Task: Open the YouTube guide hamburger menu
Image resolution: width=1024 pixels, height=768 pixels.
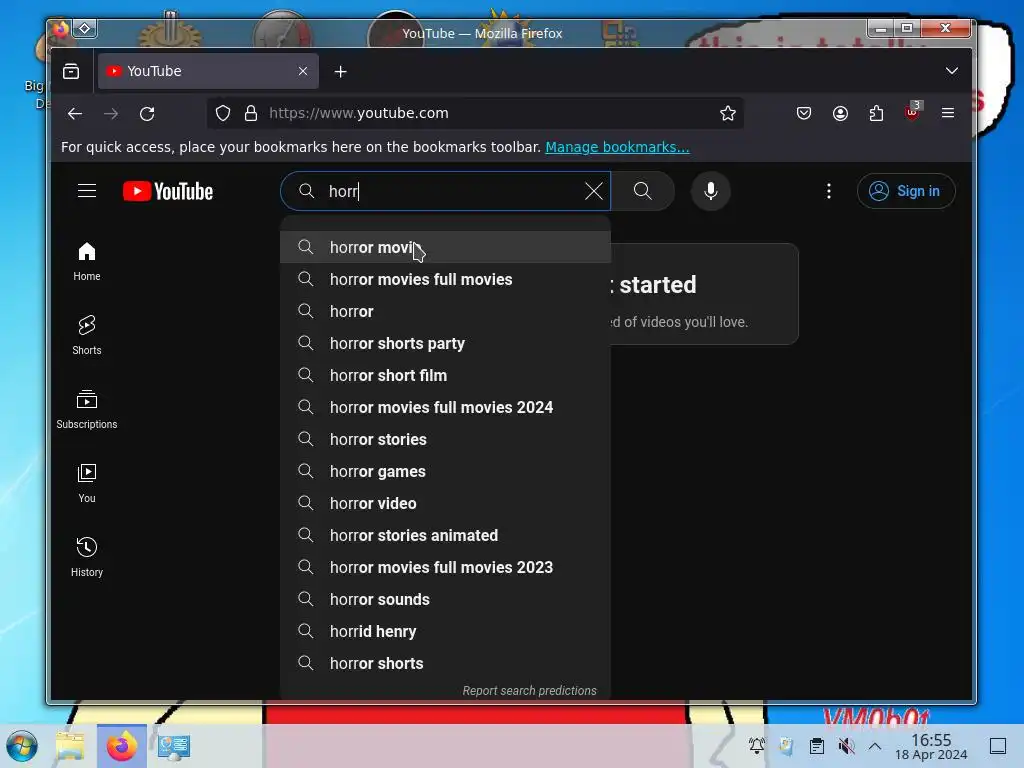Action: pos(87,191)
